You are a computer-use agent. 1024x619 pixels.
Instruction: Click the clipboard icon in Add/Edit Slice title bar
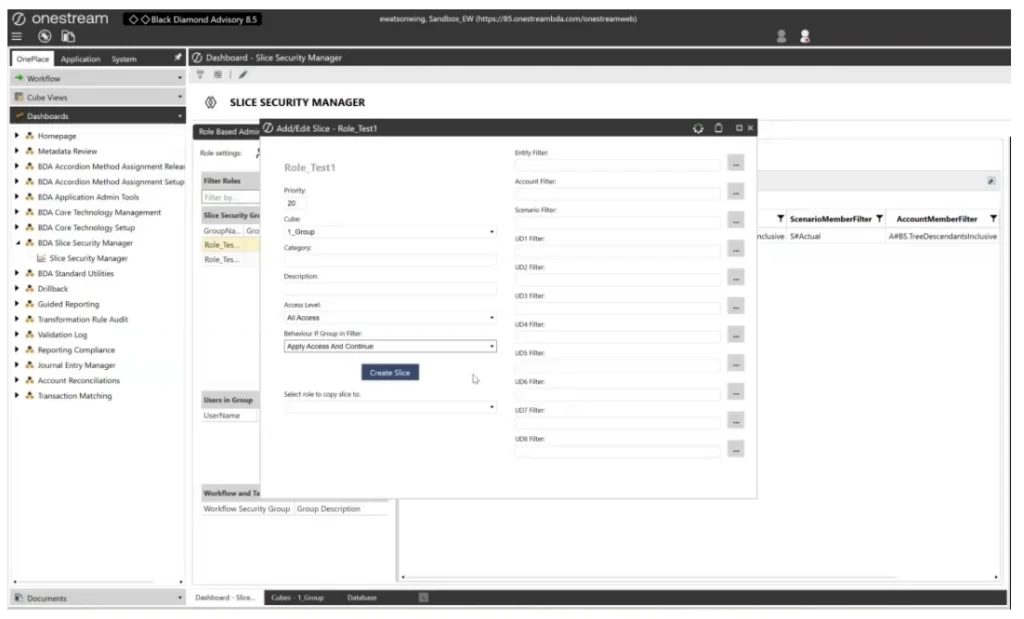pos(718,129)
